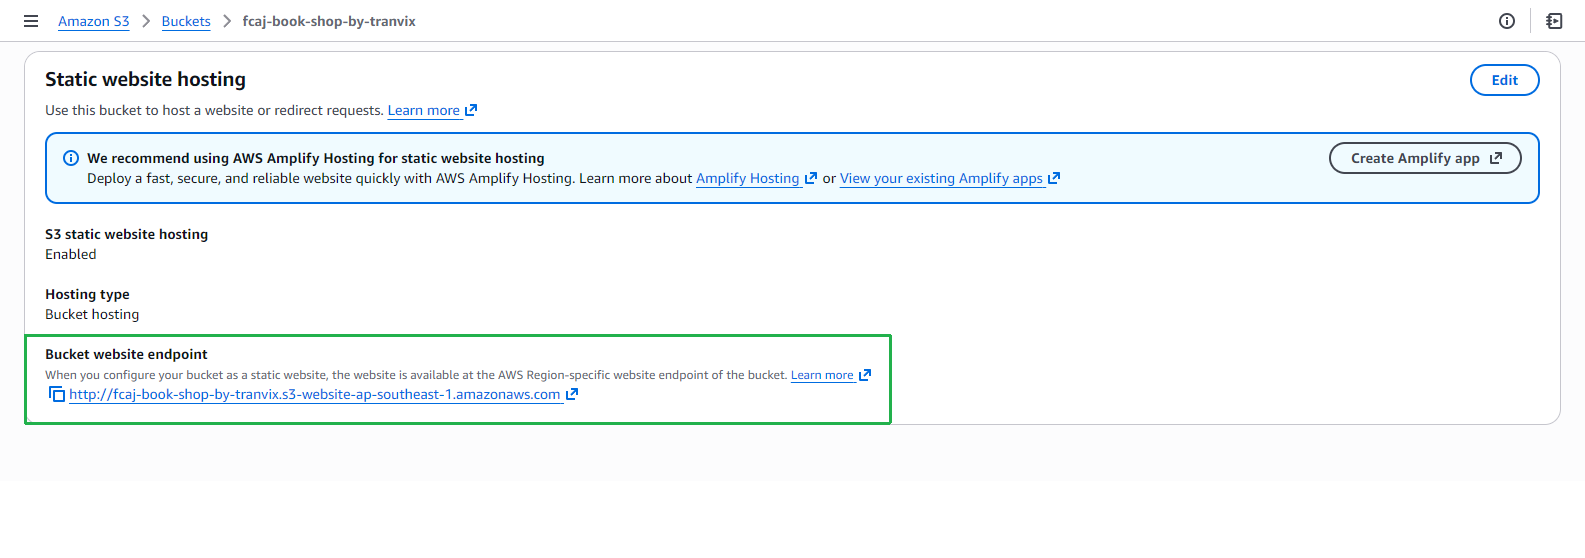Screen dimensions: 1585x558
Task: Click the S3 static website hosting label
Action: pyautogui.click(x=127, y=234)
